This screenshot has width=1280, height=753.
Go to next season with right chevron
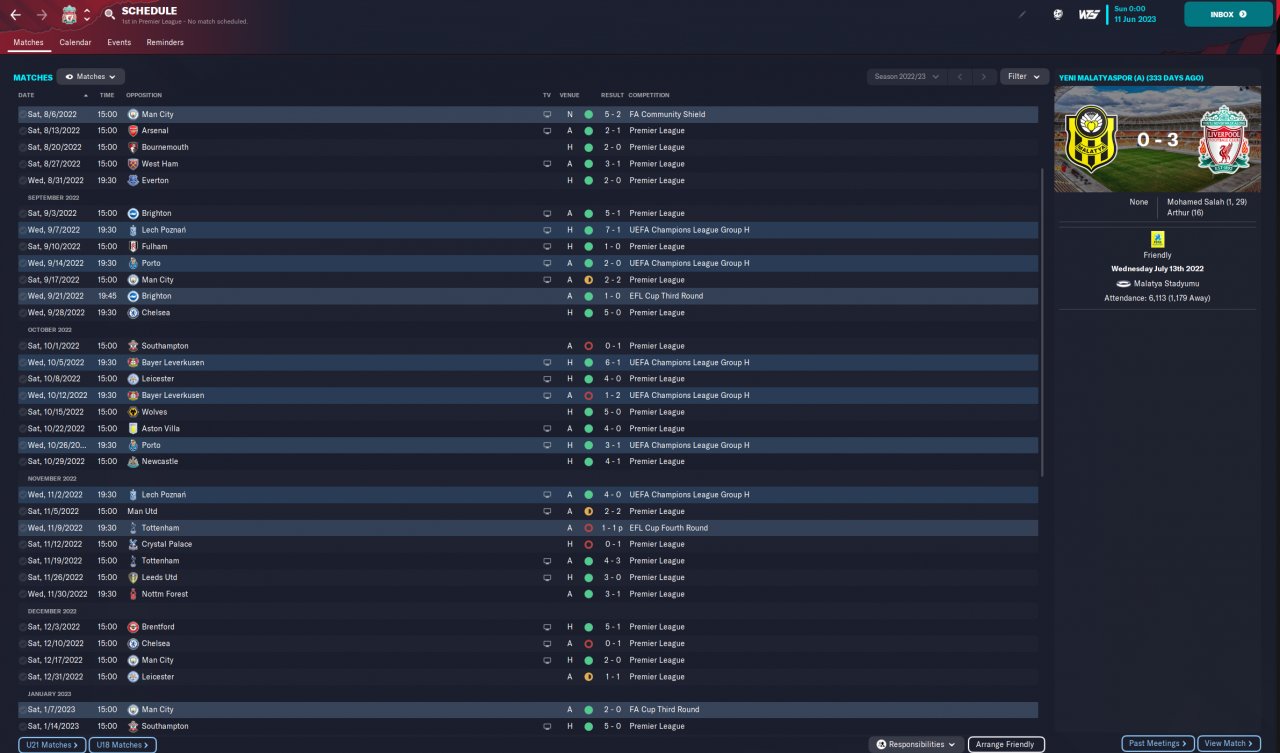point(985,77)
